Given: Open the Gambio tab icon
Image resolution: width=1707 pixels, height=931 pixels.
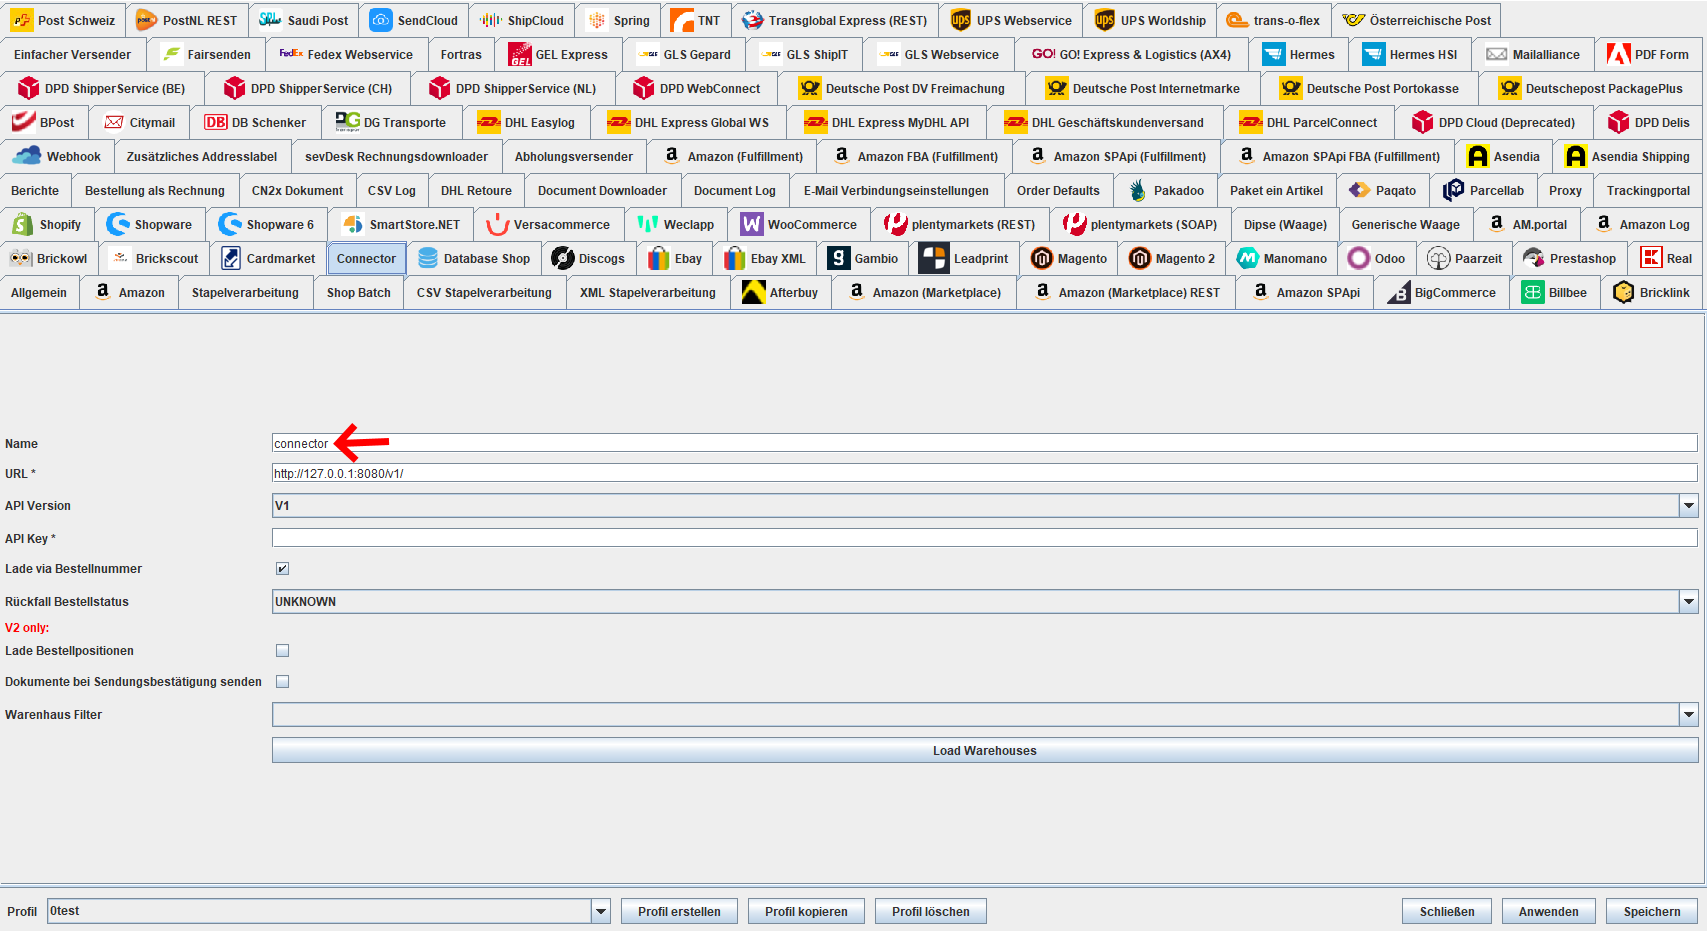Looking at the screenshot, I should 839,258.
